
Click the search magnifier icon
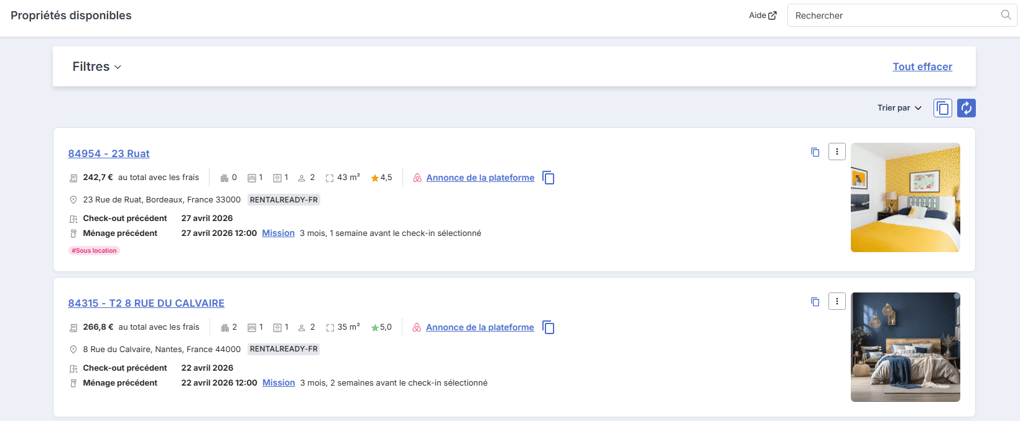click(1005, 16)
